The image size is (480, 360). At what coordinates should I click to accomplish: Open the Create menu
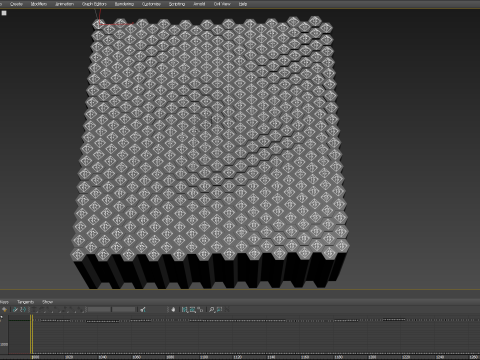click(16, 4)
